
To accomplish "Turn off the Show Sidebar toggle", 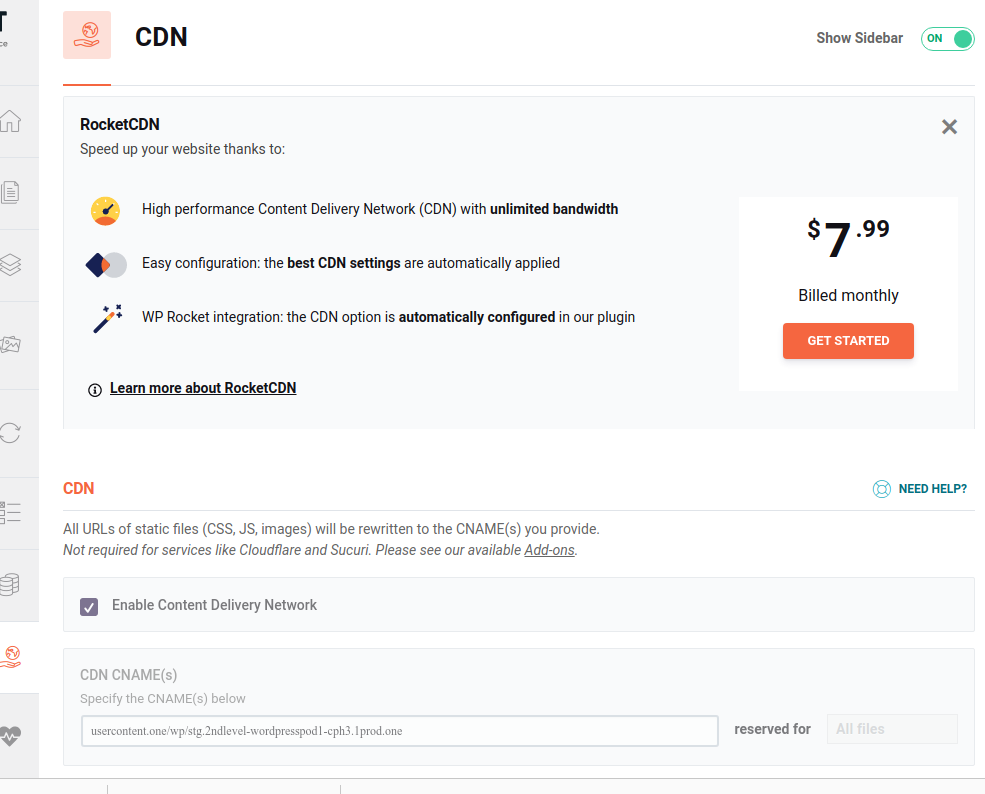I will click(x=946, y=38).
